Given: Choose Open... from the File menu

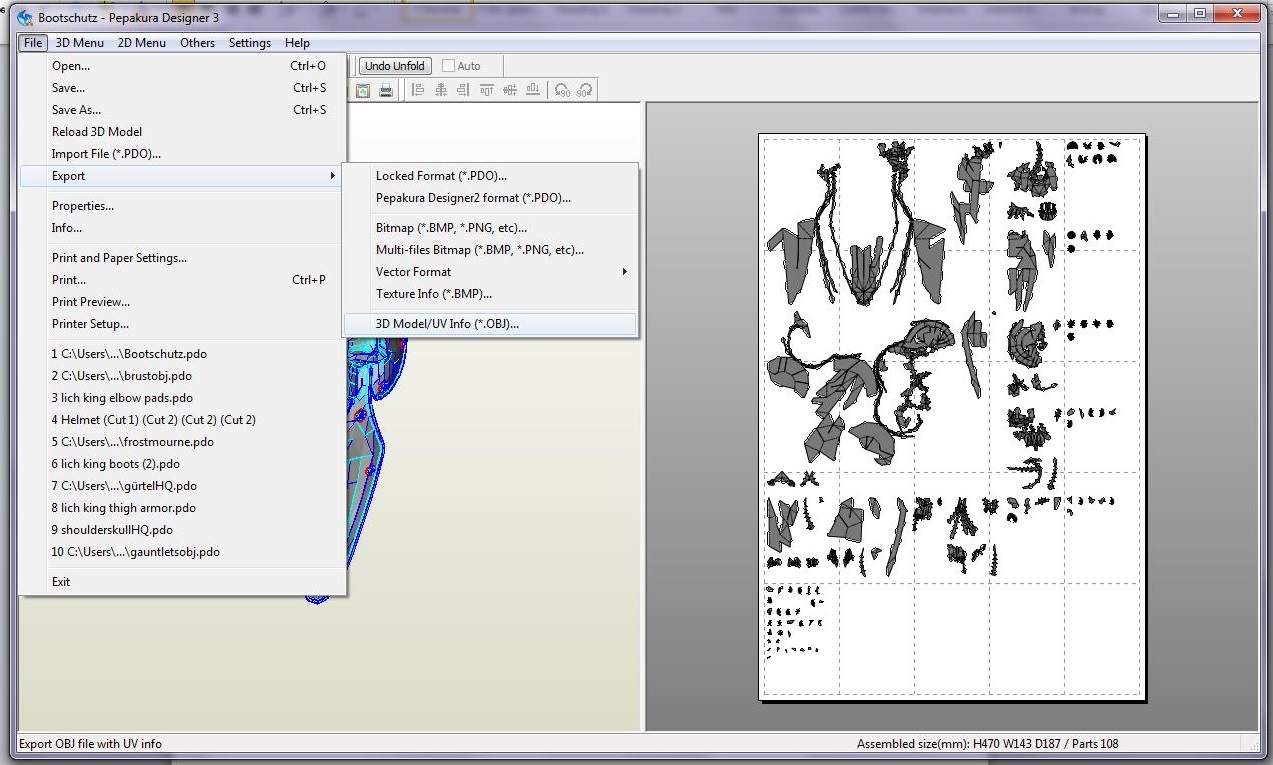Looking at the screenshot, I should tap(183, 66).
